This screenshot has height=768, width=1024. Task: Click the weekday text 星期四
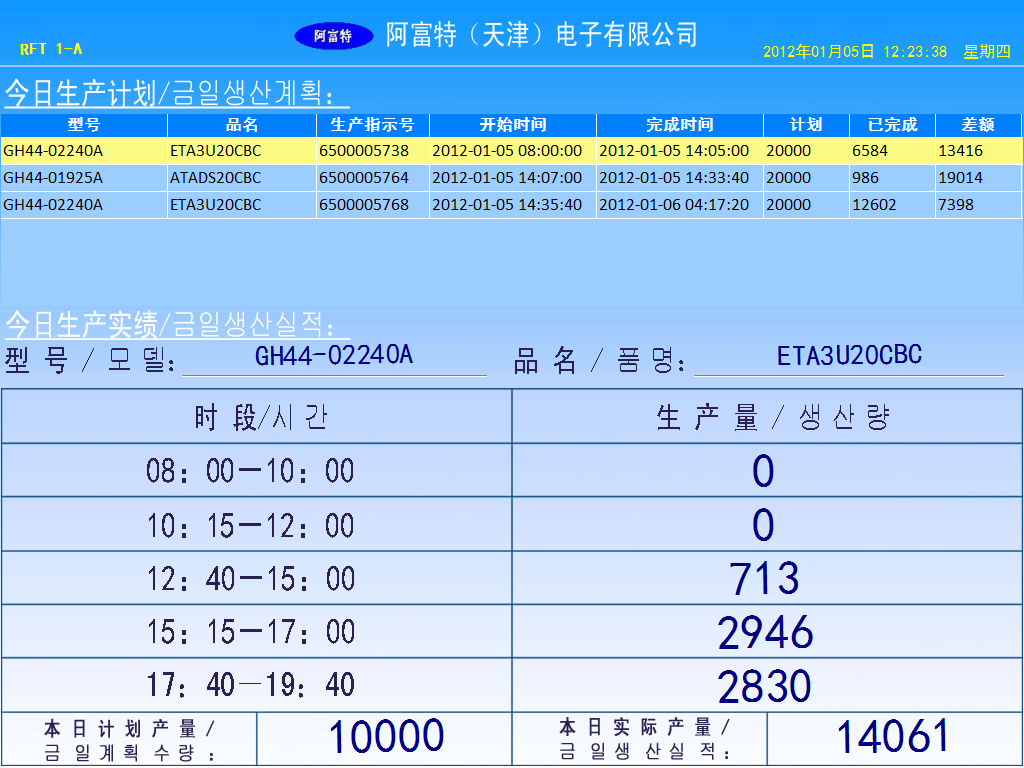(x=987, y=52)
